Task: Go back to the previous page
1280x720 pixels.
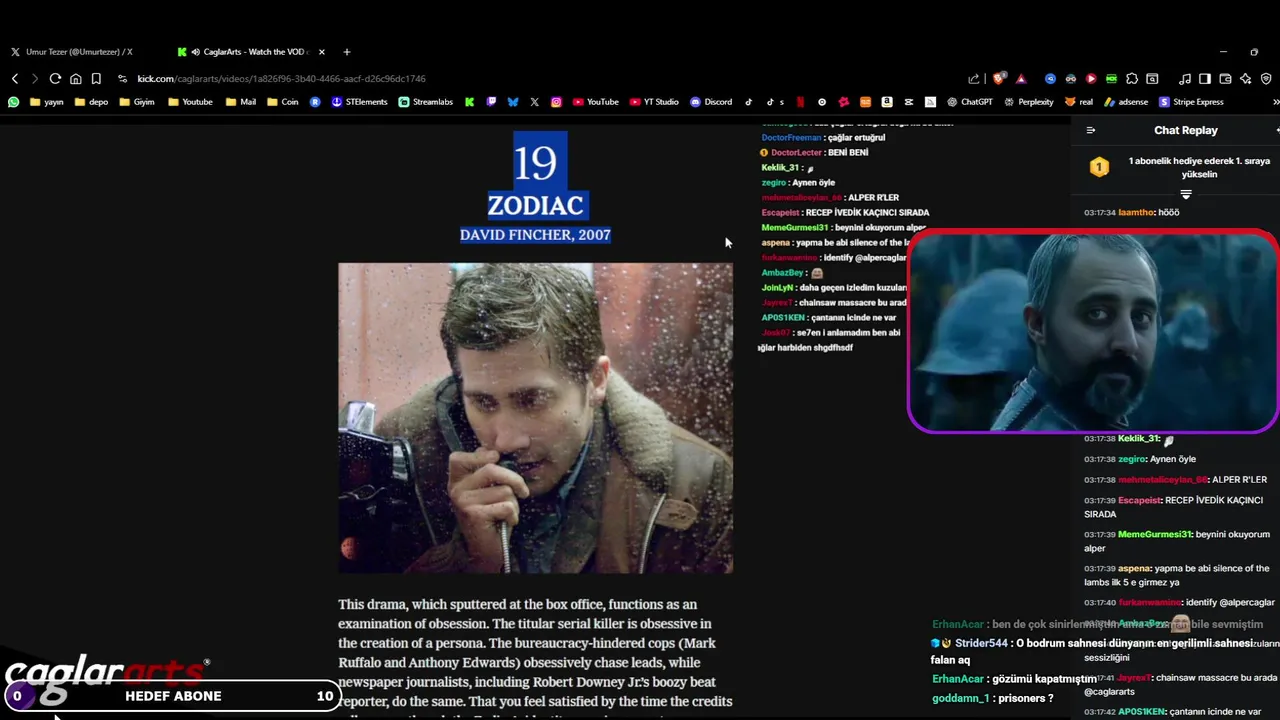Action: [x=15, y=78]
